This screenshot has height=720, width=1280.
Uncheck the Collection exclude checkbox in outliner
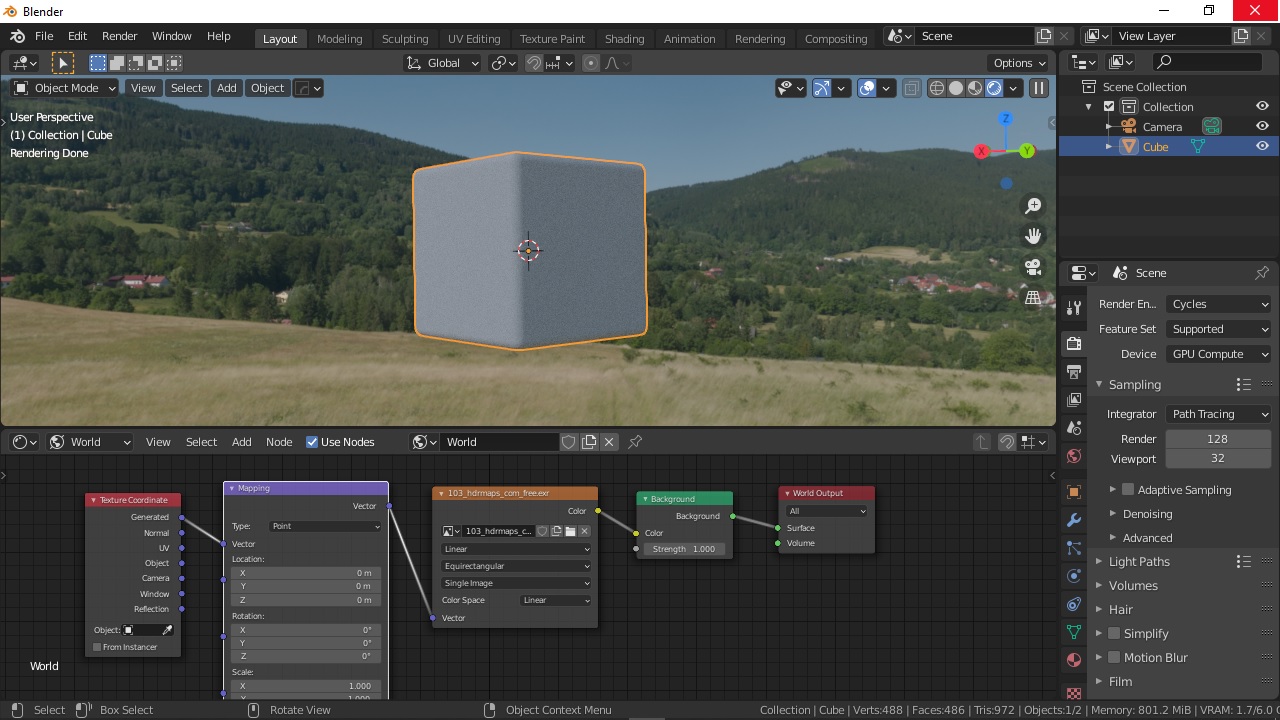pos(1109,107)
